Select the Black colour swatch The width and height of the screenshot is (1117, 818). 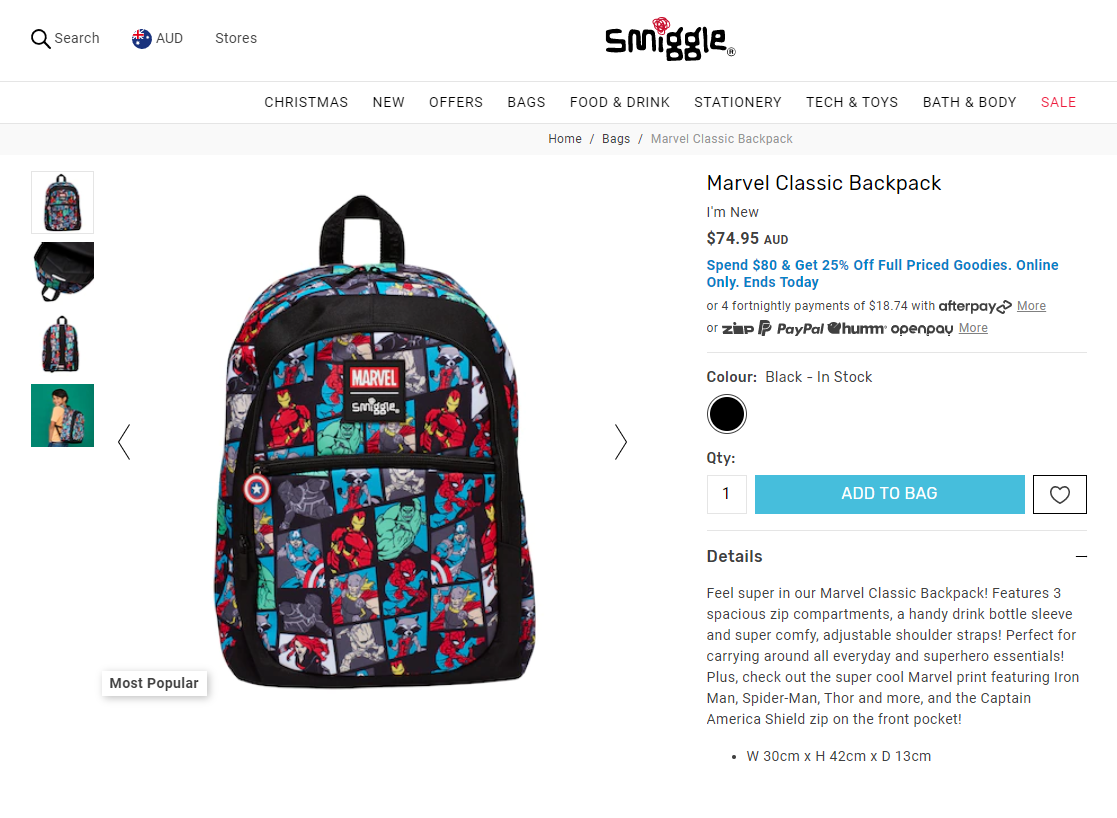coord(727,414)
